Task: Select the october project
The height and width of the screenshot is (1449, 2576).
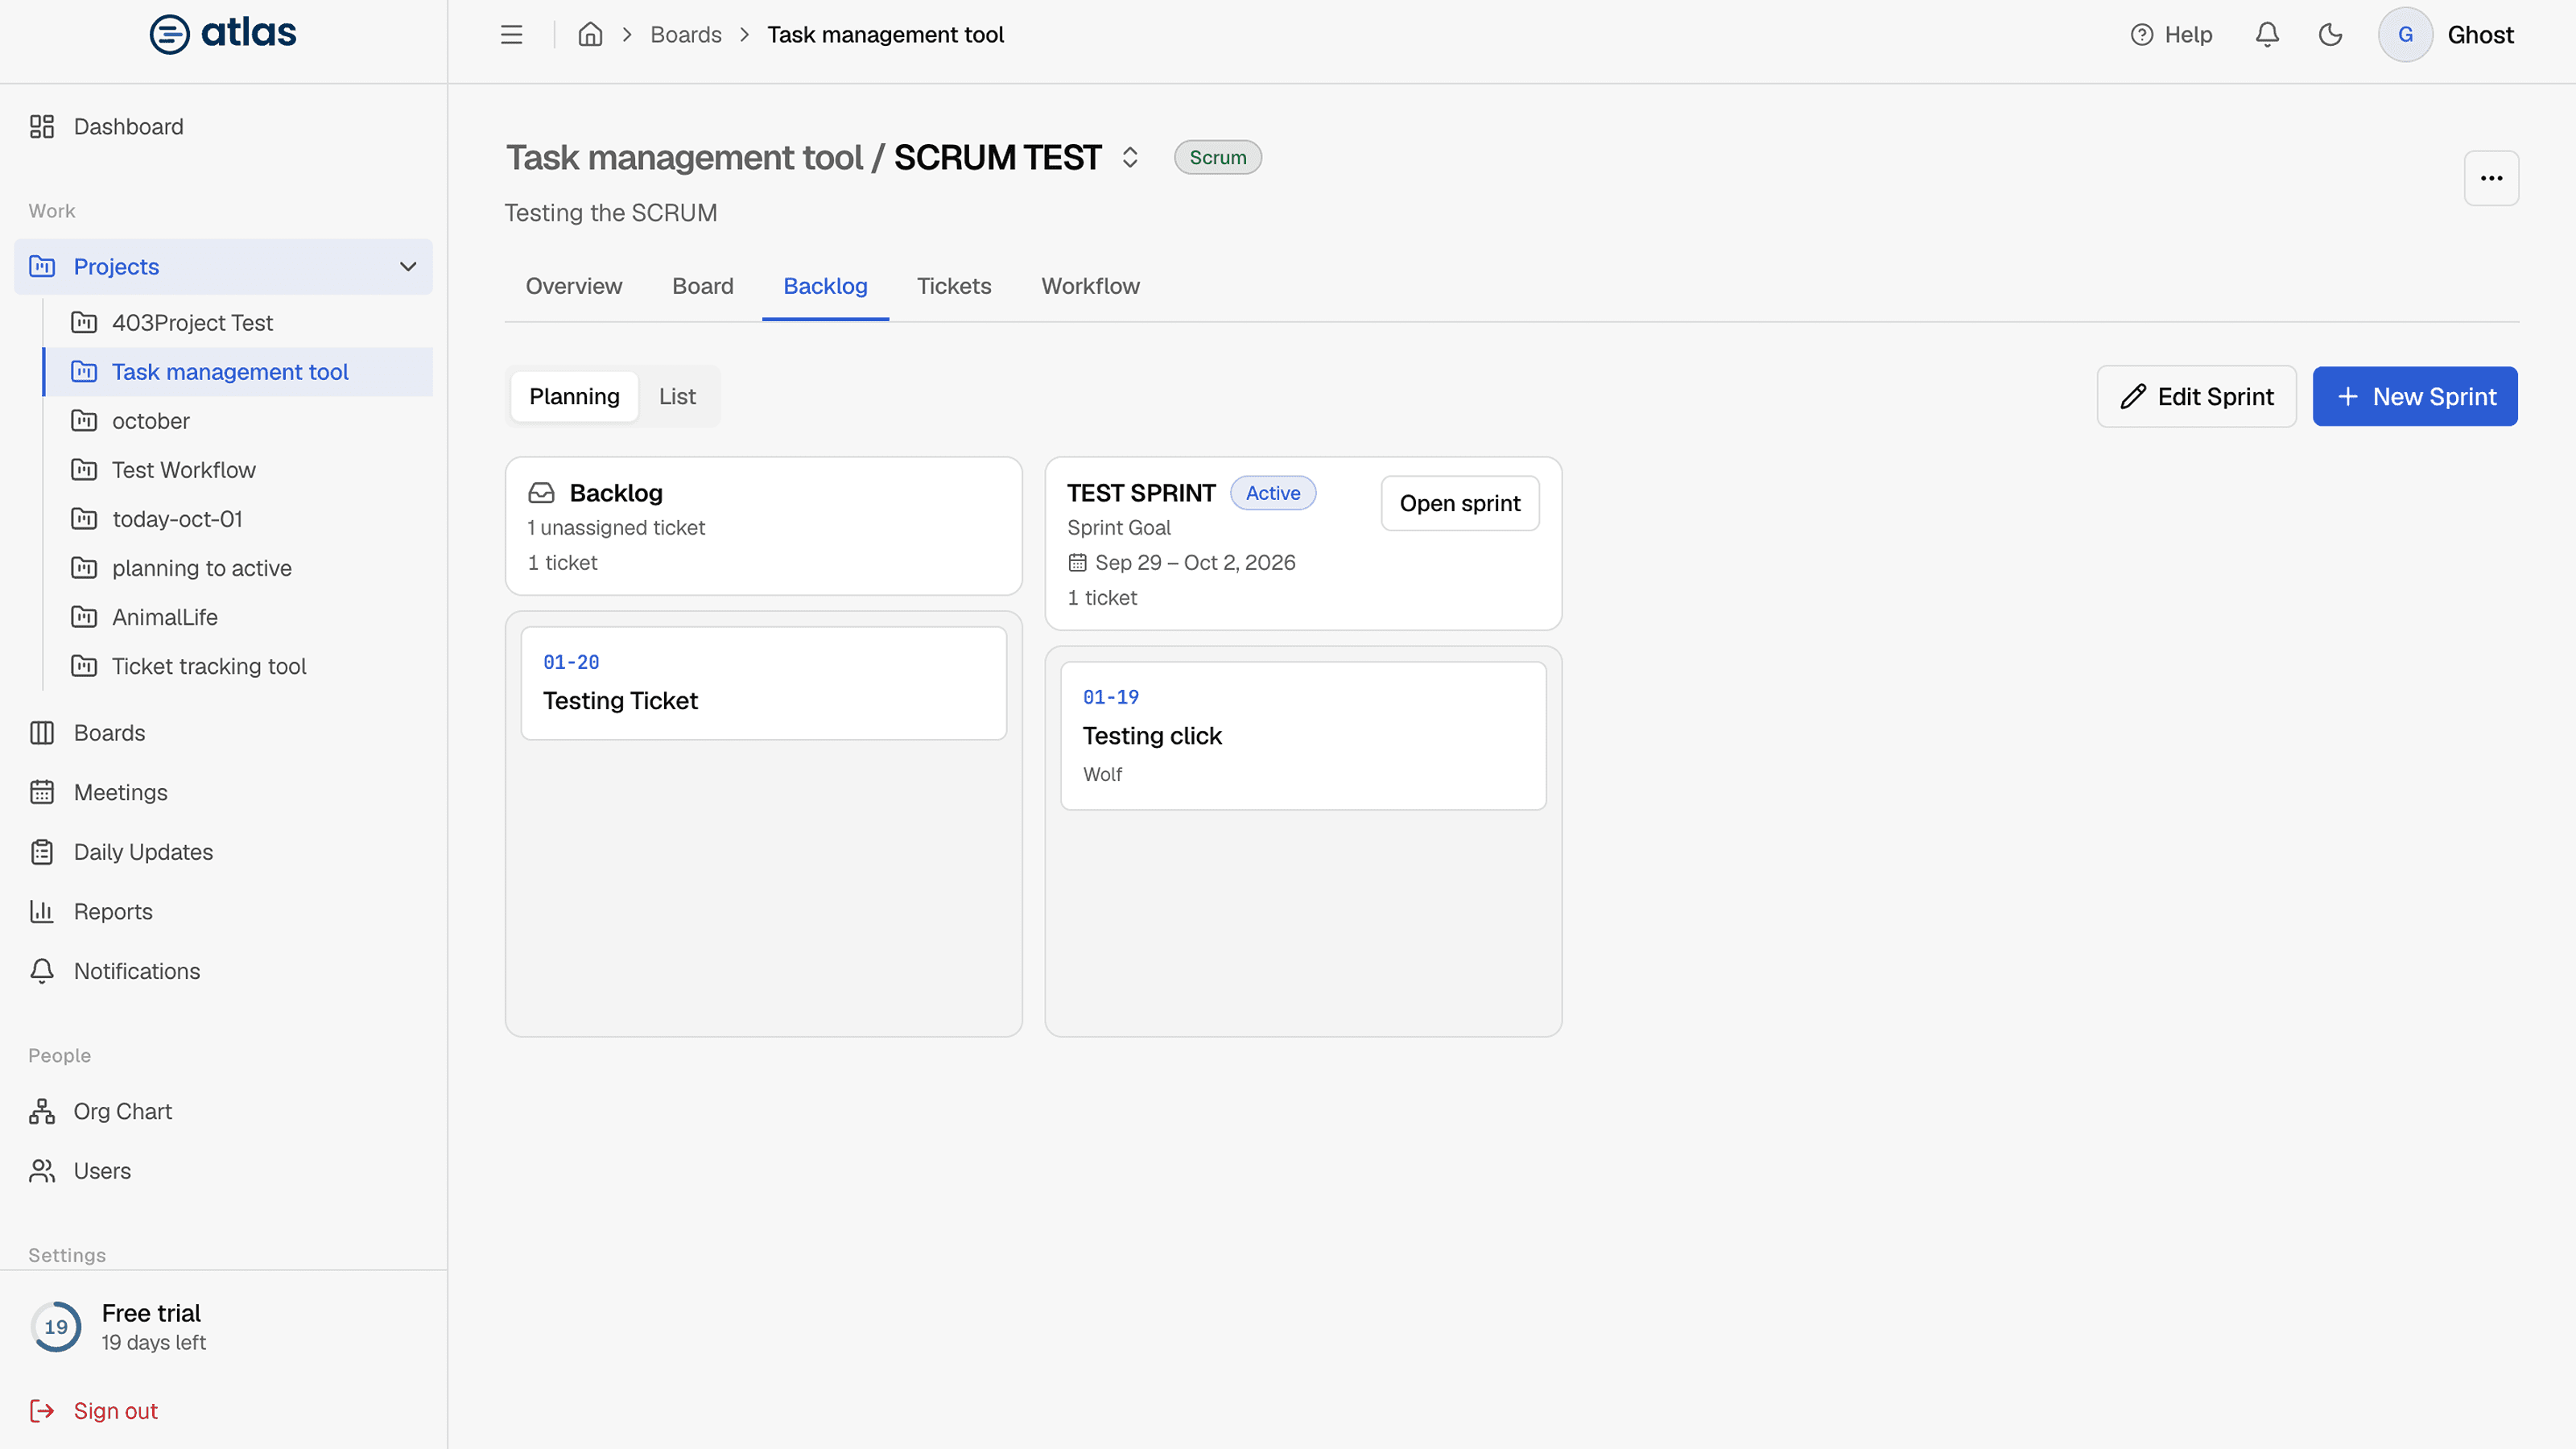Action: pos(238,421)
